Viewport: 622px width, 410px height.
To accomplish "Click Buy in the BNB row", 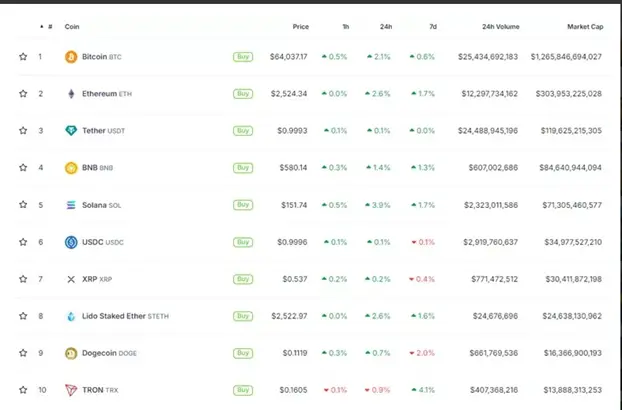I will click(x=243, y=168).
